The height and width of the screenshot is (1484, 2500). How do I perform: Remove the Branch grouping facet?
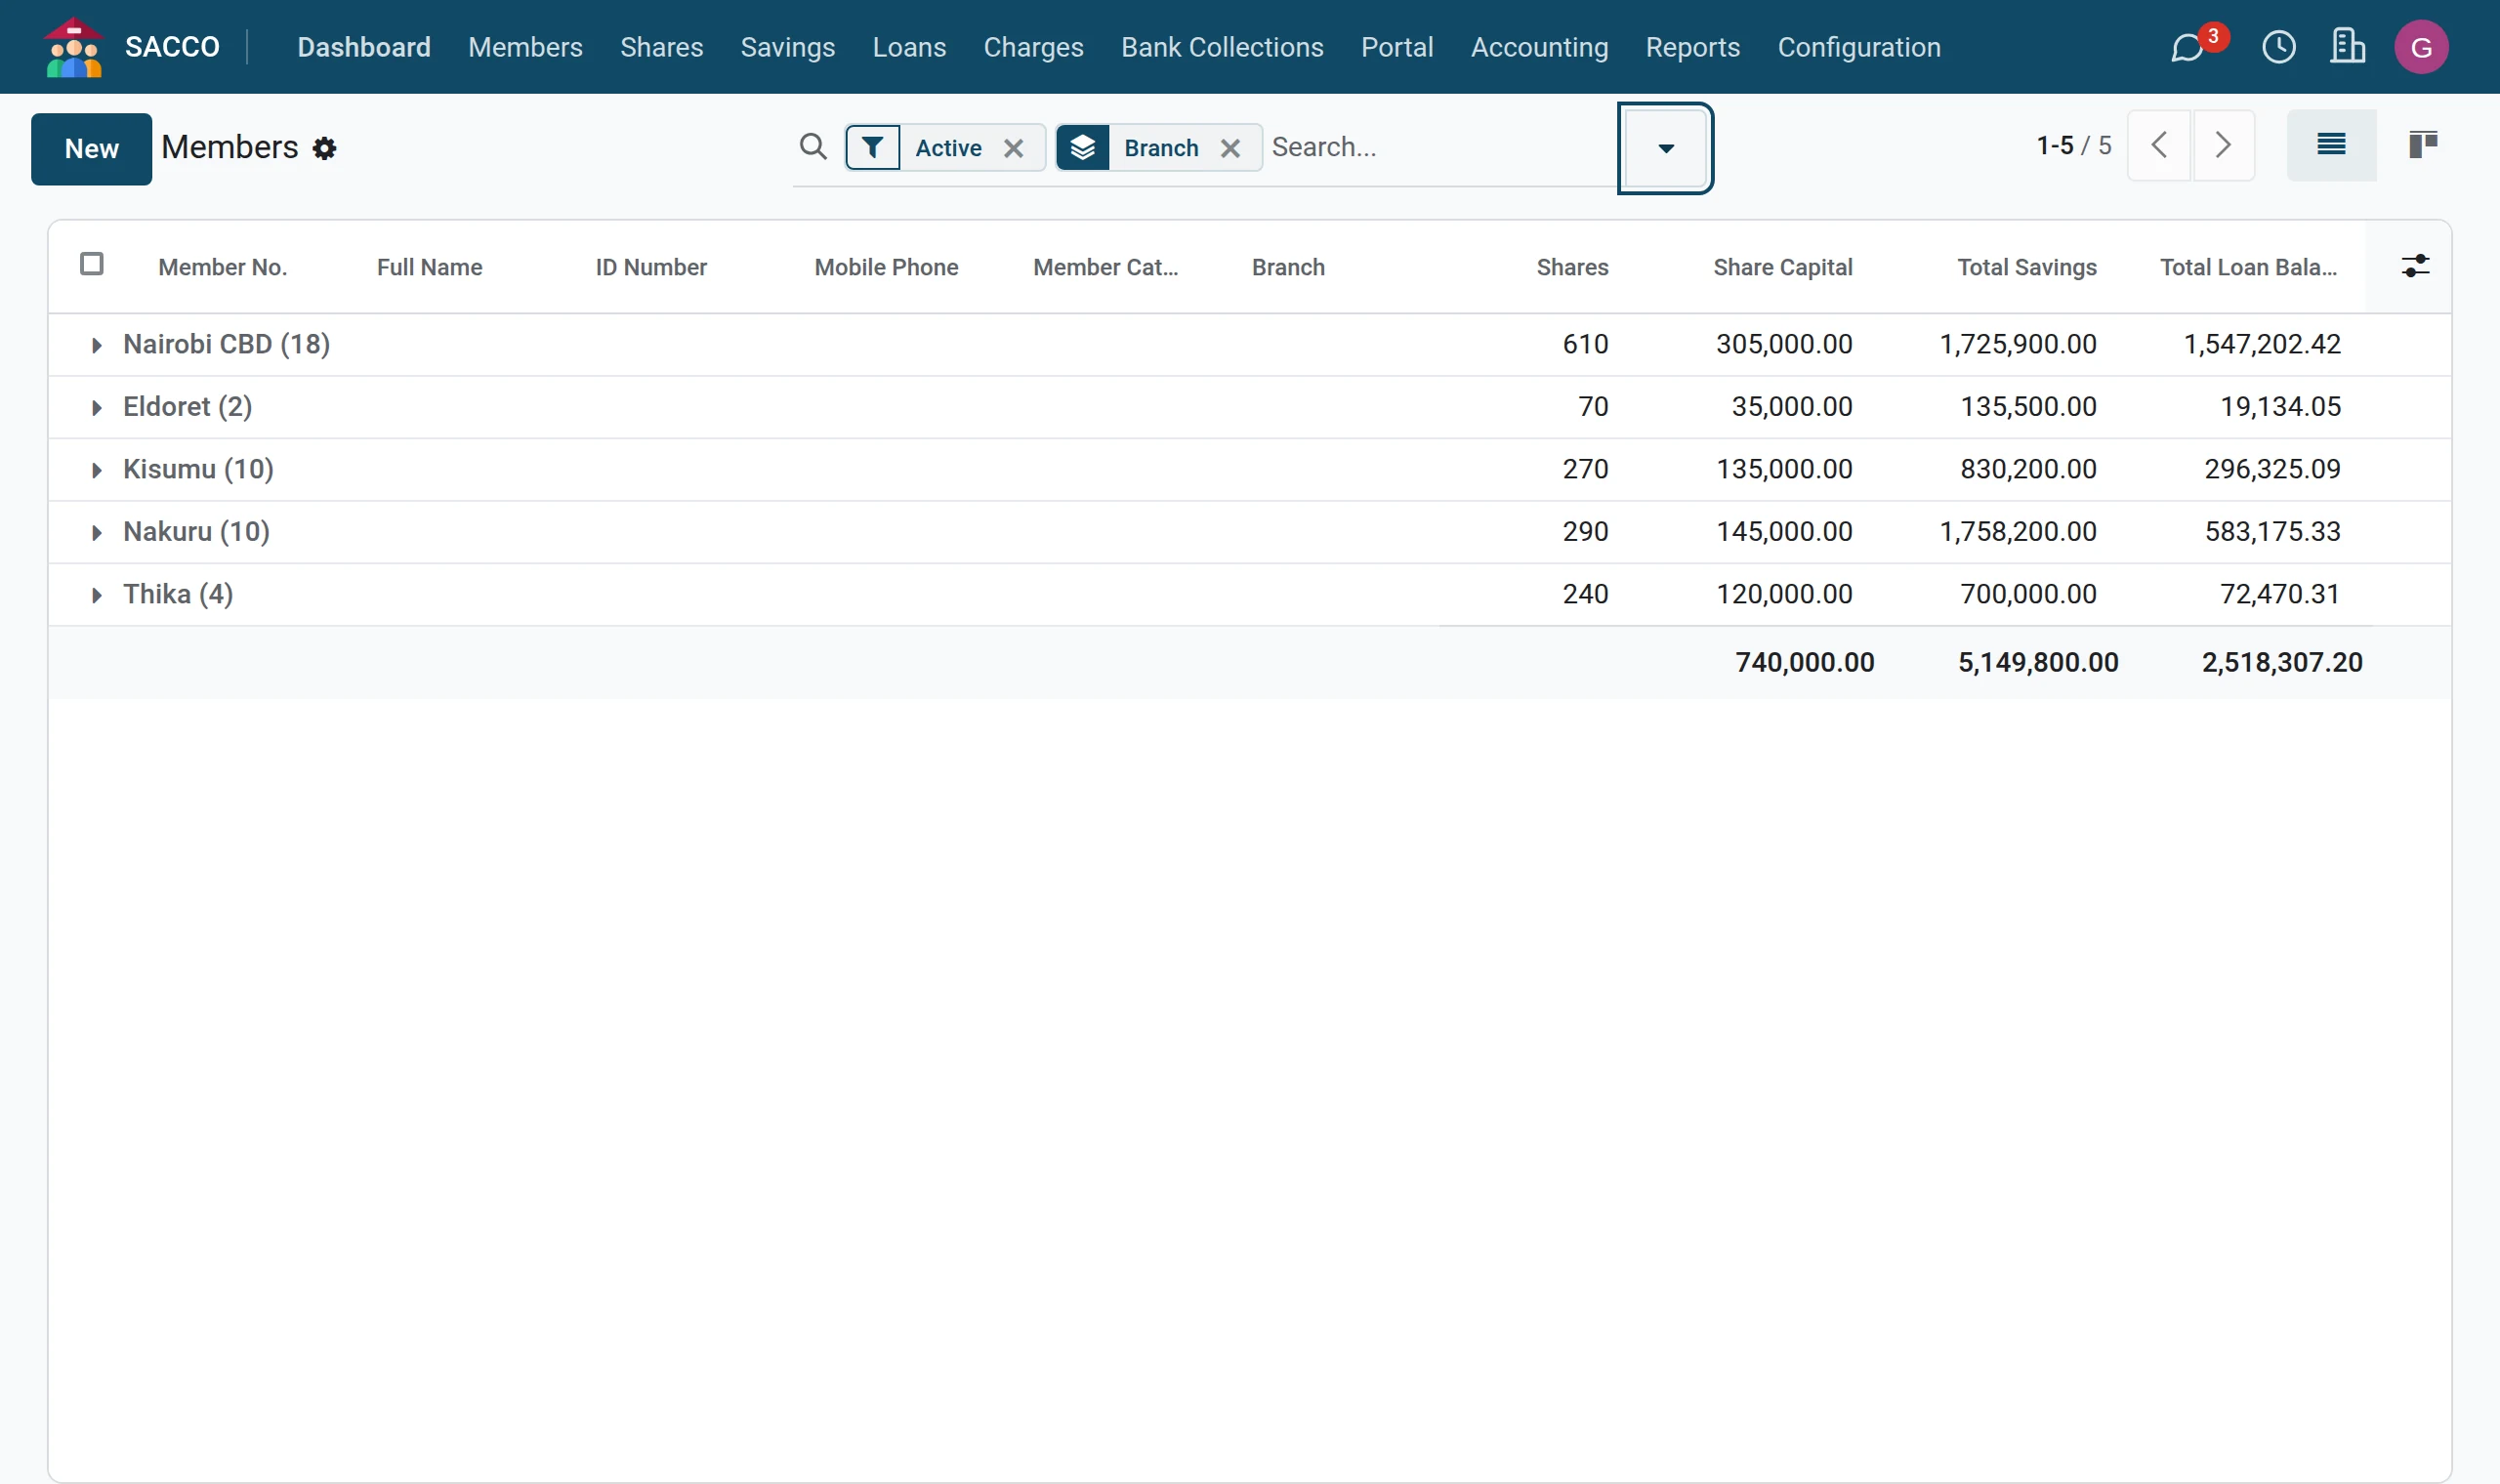click(x=1230, y=148)
